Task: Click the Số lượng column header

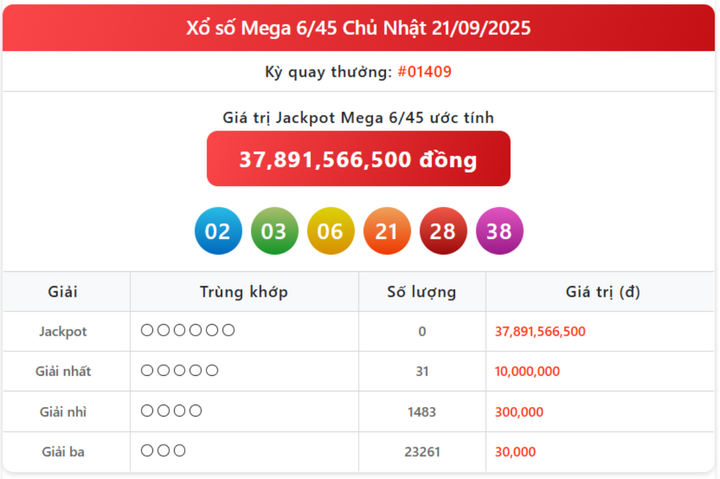Action: pyautogui.click(x=421, y=292)
